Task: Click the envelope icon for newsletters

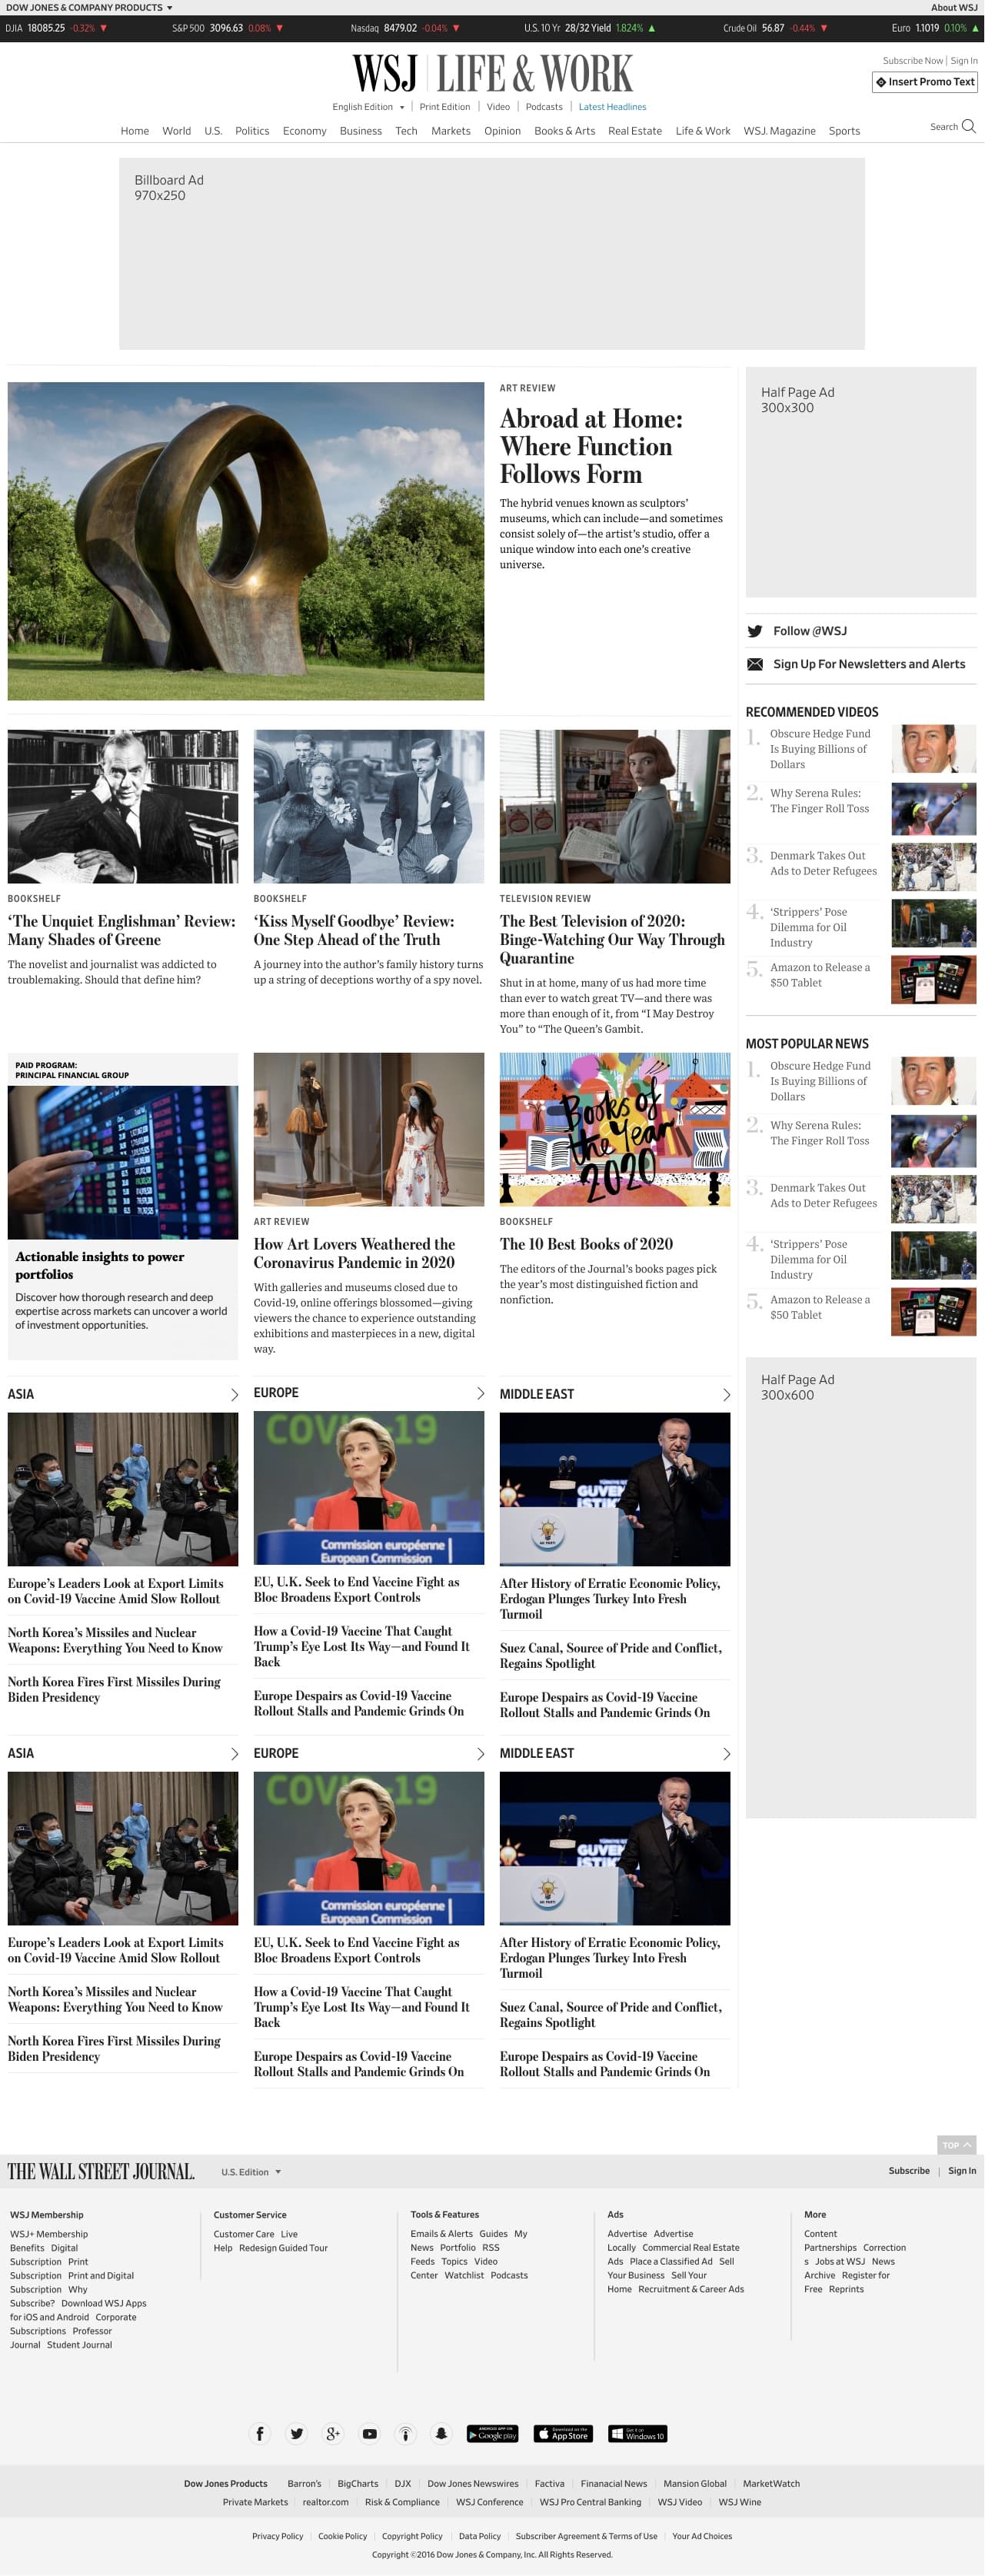Action: click(755, 664)
